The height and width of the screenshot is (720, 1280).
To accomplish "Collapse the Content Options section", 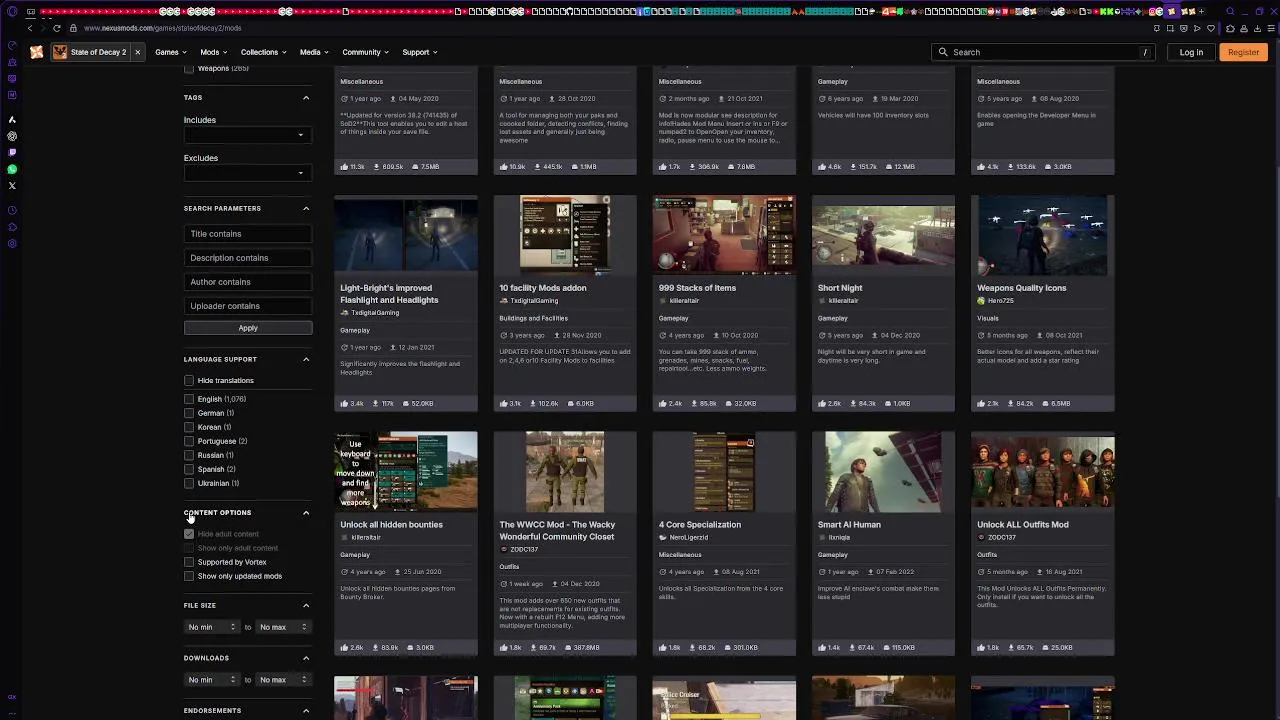I will coord(306,512).
